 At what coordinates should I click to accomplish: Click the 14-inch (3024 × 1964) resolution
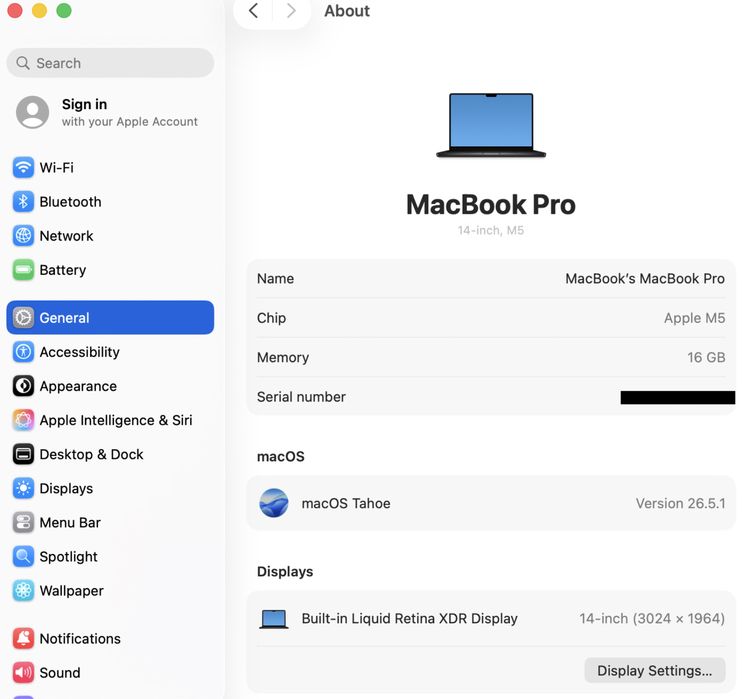(x=652, y=618)
